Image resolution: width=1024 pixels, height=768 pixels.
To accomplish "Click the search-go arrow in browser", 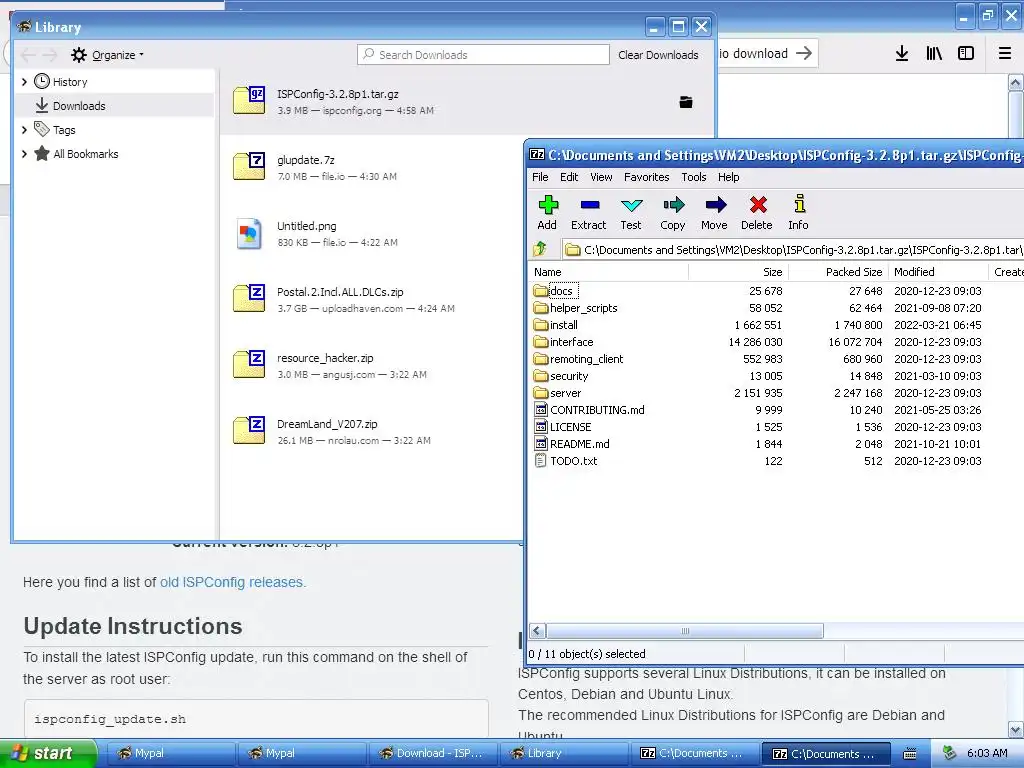I will click(804, 54).
